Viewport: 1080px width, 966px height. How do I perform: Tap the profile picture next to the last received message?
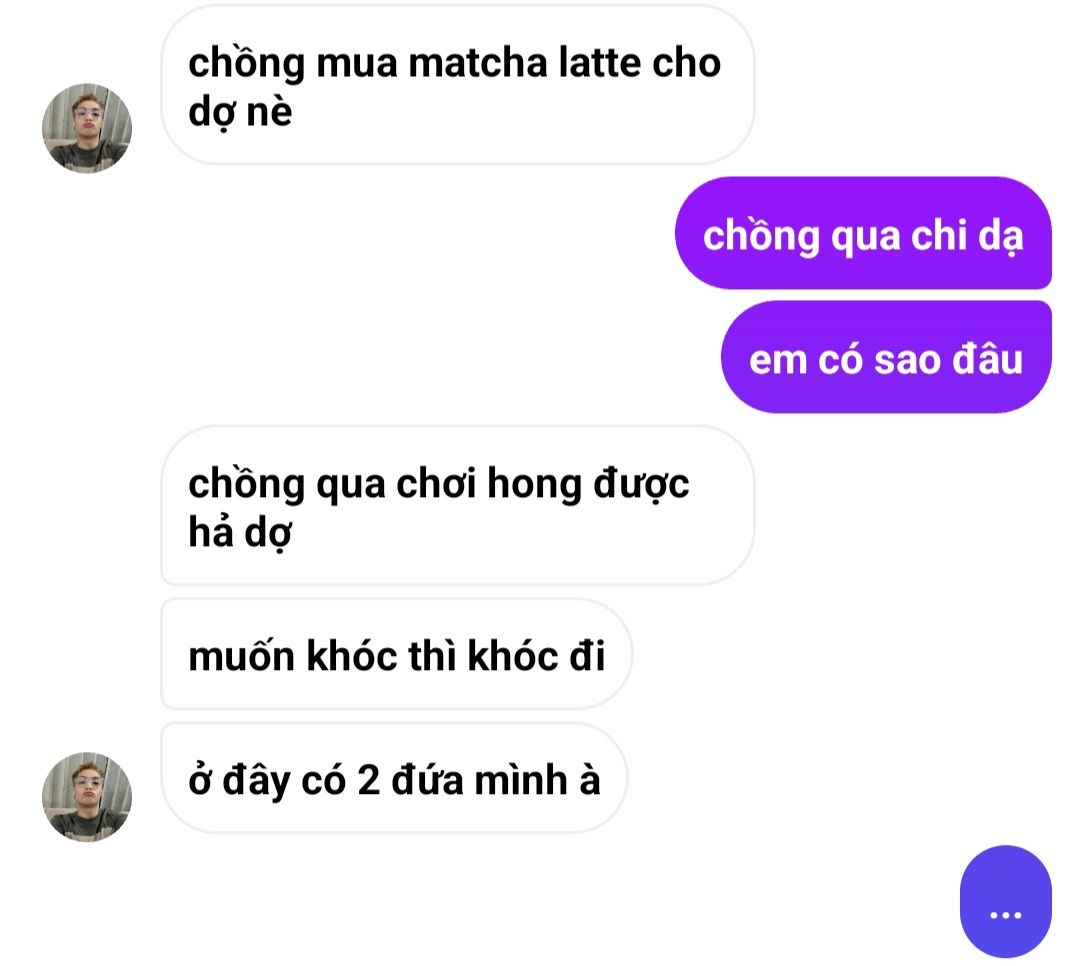coord(87,797)
